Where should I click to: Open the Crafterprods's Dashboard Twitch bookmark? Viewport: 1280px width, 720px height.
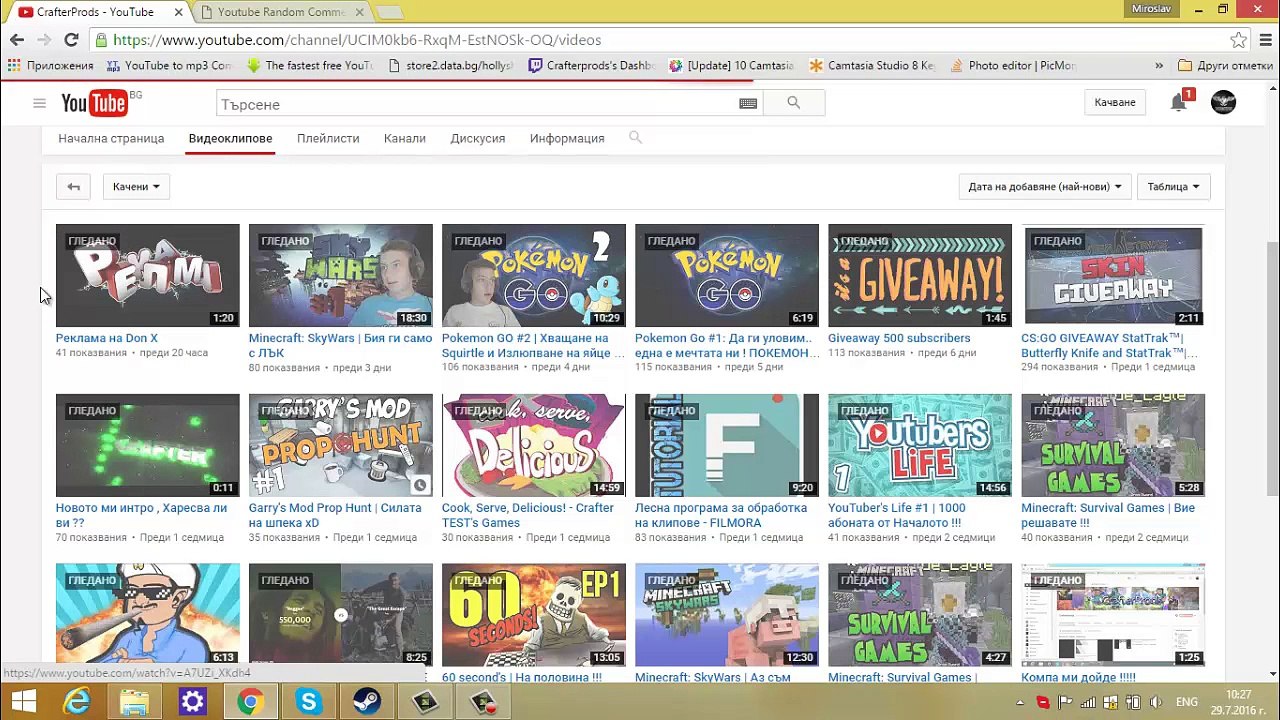(x=592, y=65)
